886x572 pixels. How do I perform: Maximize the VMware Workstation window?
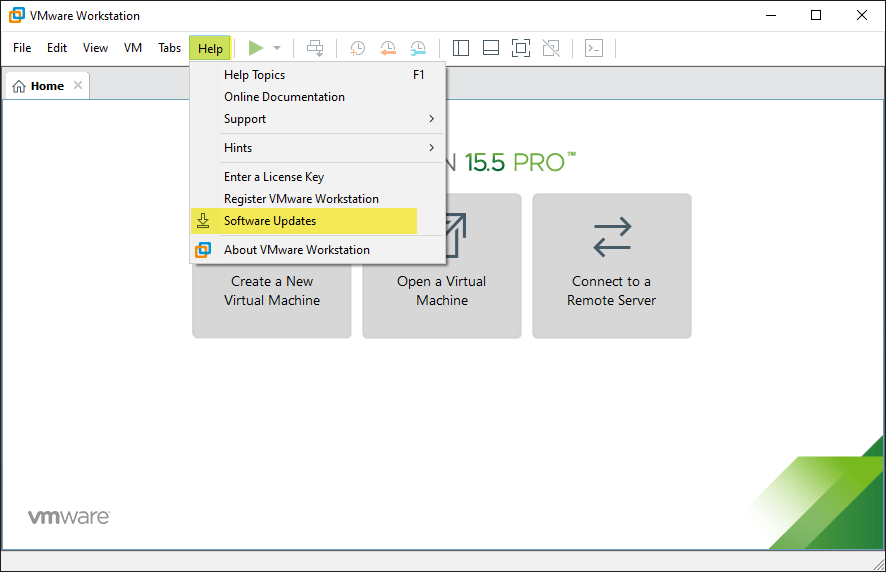click(816, 15)
